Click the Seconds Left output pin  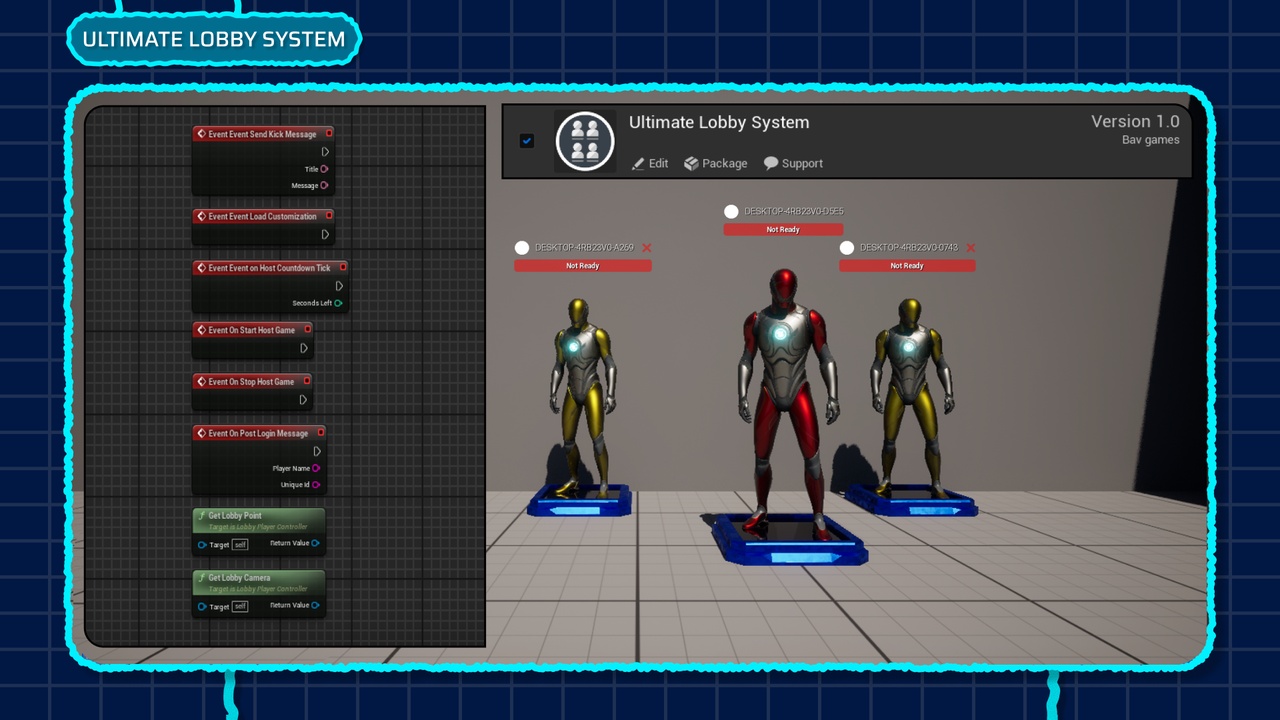pyautogui.click(x=338, y=303)
